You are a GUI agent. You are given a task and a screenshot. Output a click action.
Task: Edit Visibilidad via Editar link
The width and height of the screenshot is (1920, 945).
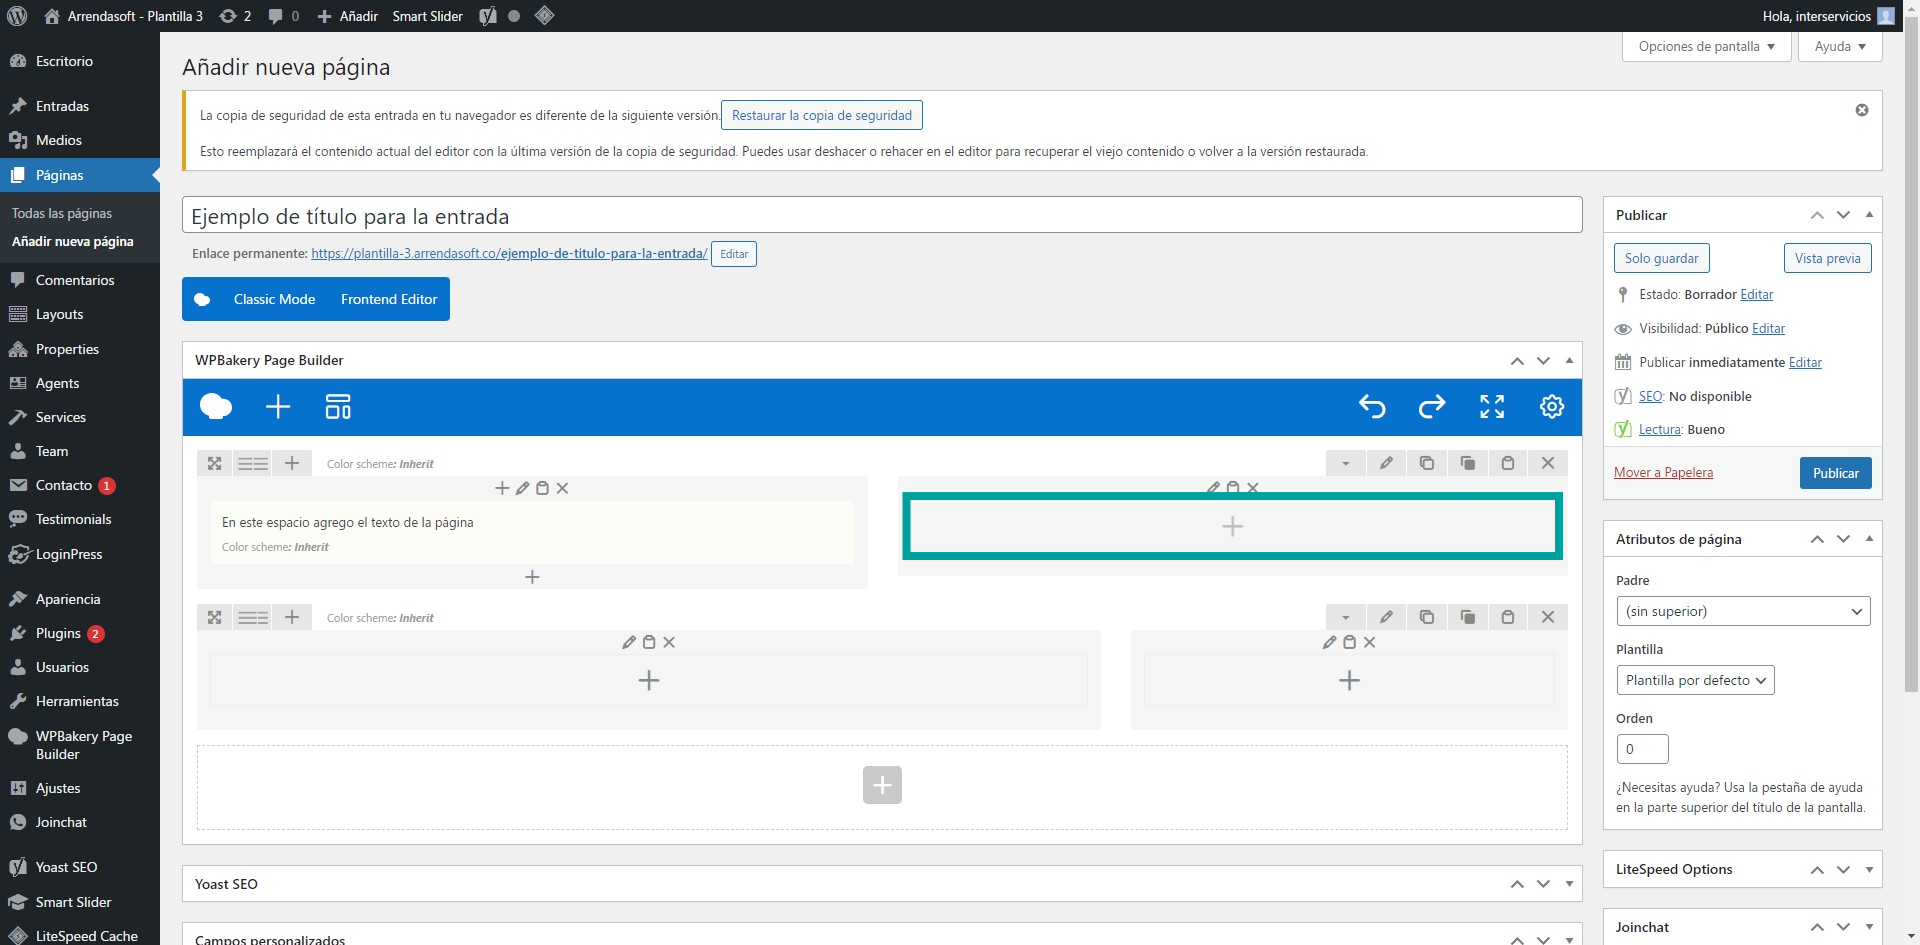click(x=1768, y=328)
